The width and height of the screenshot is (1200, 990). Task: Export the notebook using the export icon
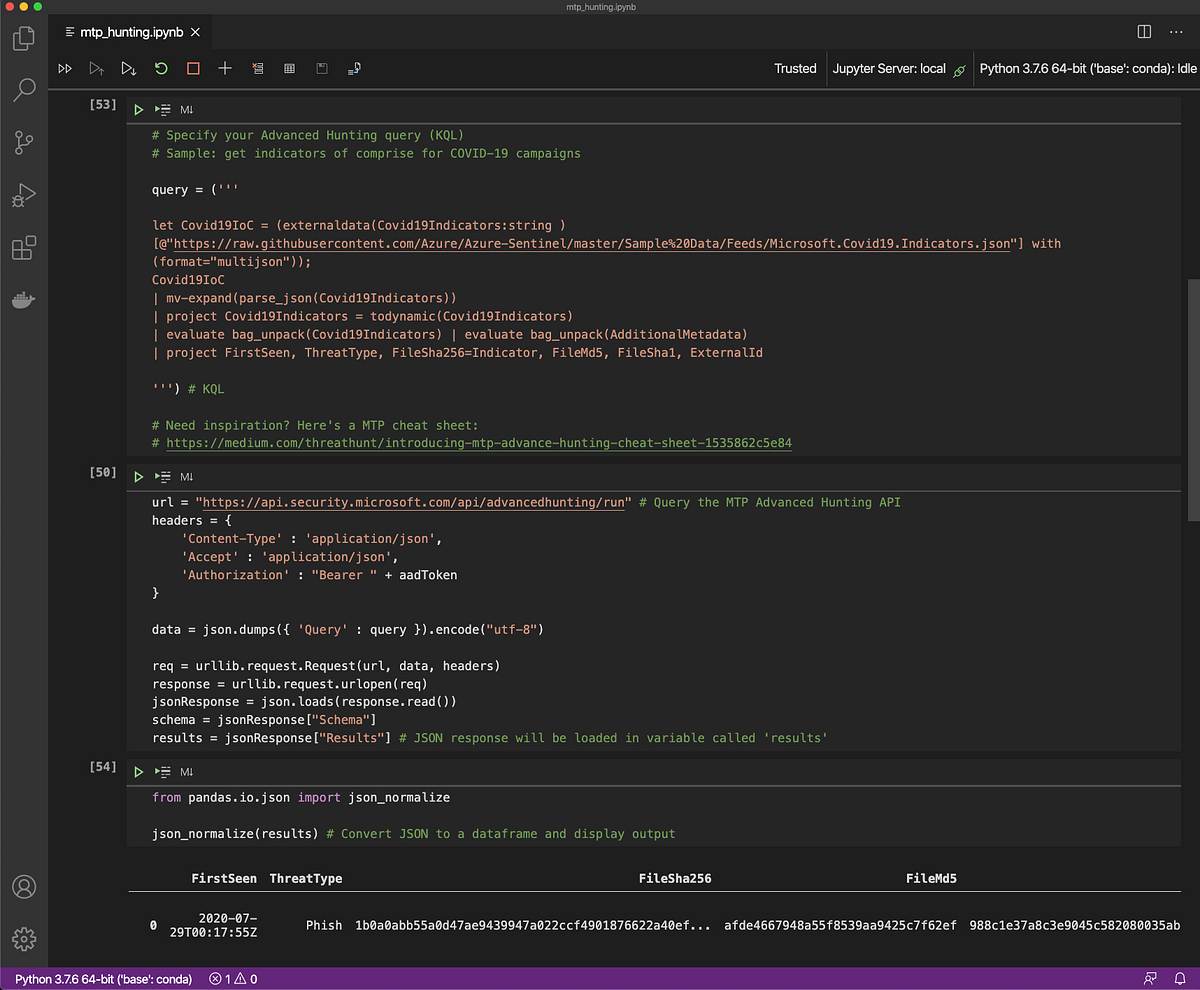pos(352,68)
